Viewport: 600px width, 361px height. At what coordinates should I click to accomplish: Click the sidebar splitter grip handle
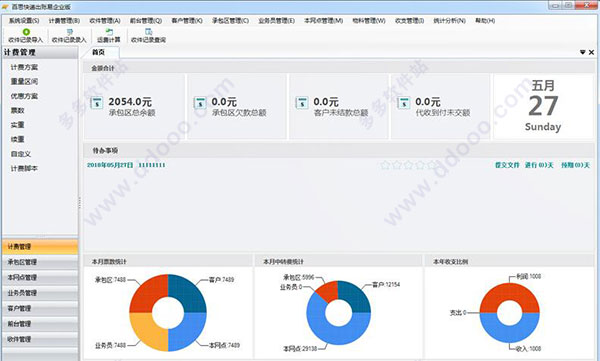click(x=80, y=203)
